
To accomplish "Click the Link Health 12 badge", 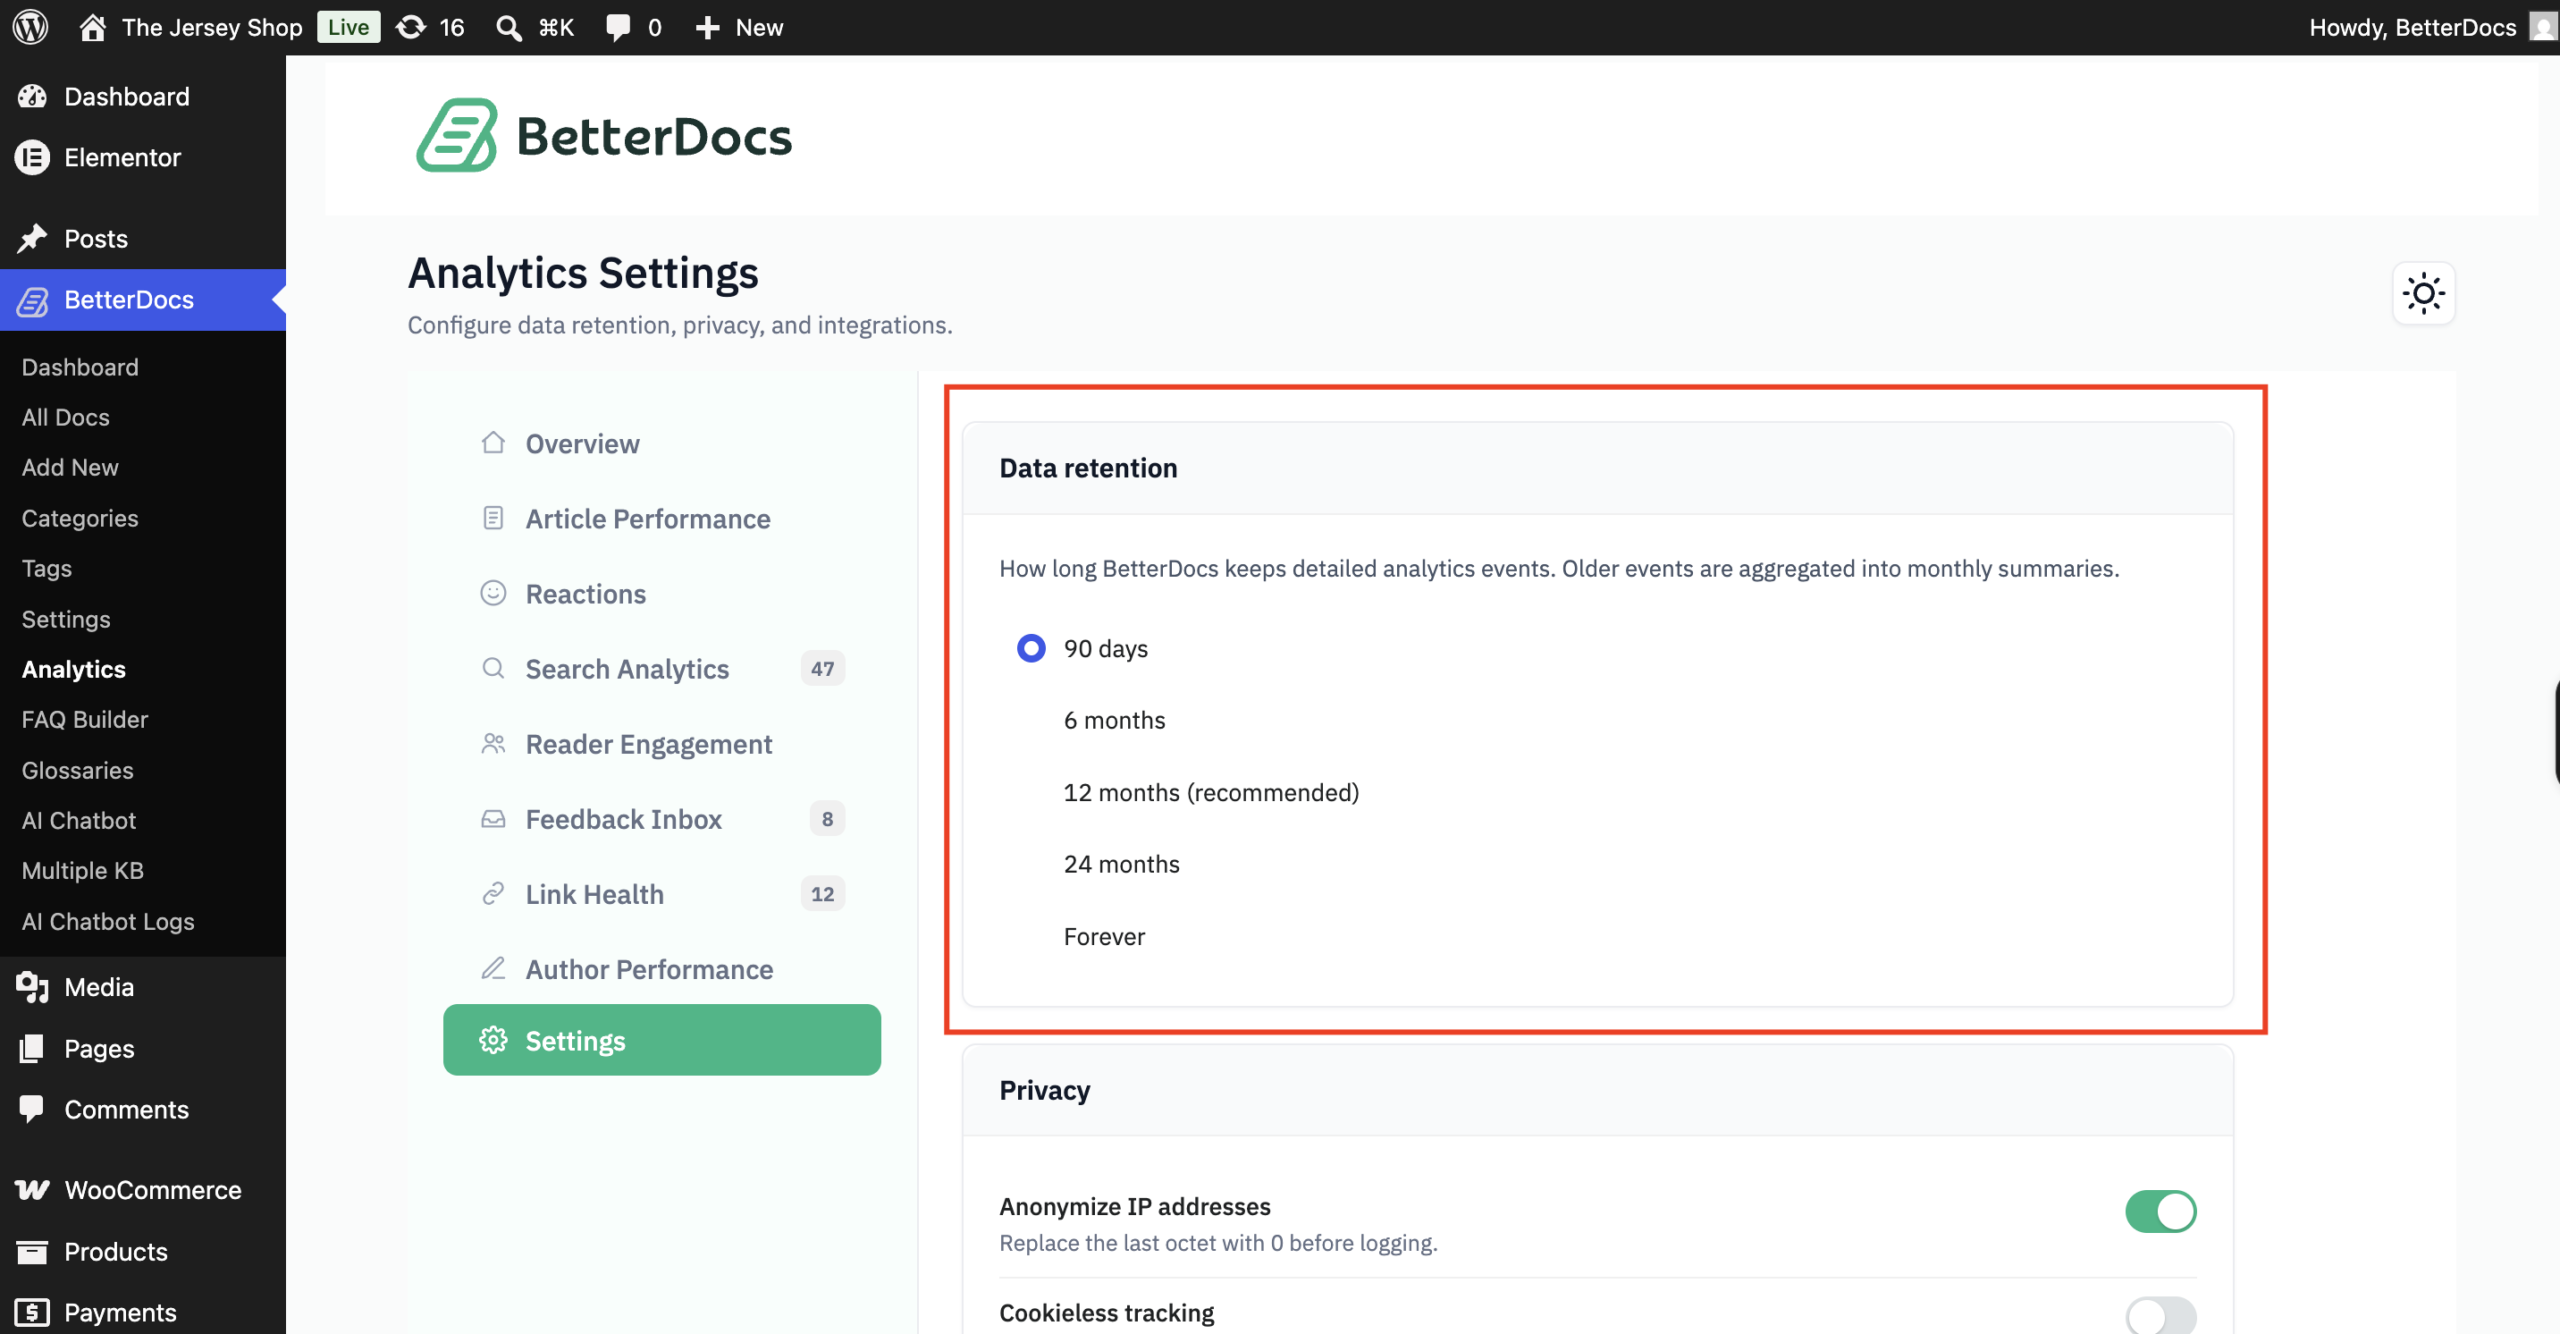I will pyautogui.click(x=822, y=894).
